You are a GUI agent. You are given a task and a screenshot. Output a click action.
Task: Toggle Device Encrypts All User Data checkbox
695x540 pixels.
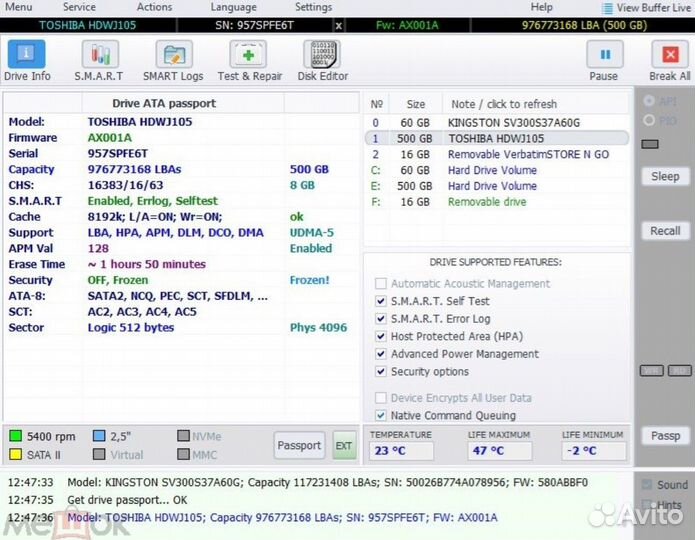380,398
